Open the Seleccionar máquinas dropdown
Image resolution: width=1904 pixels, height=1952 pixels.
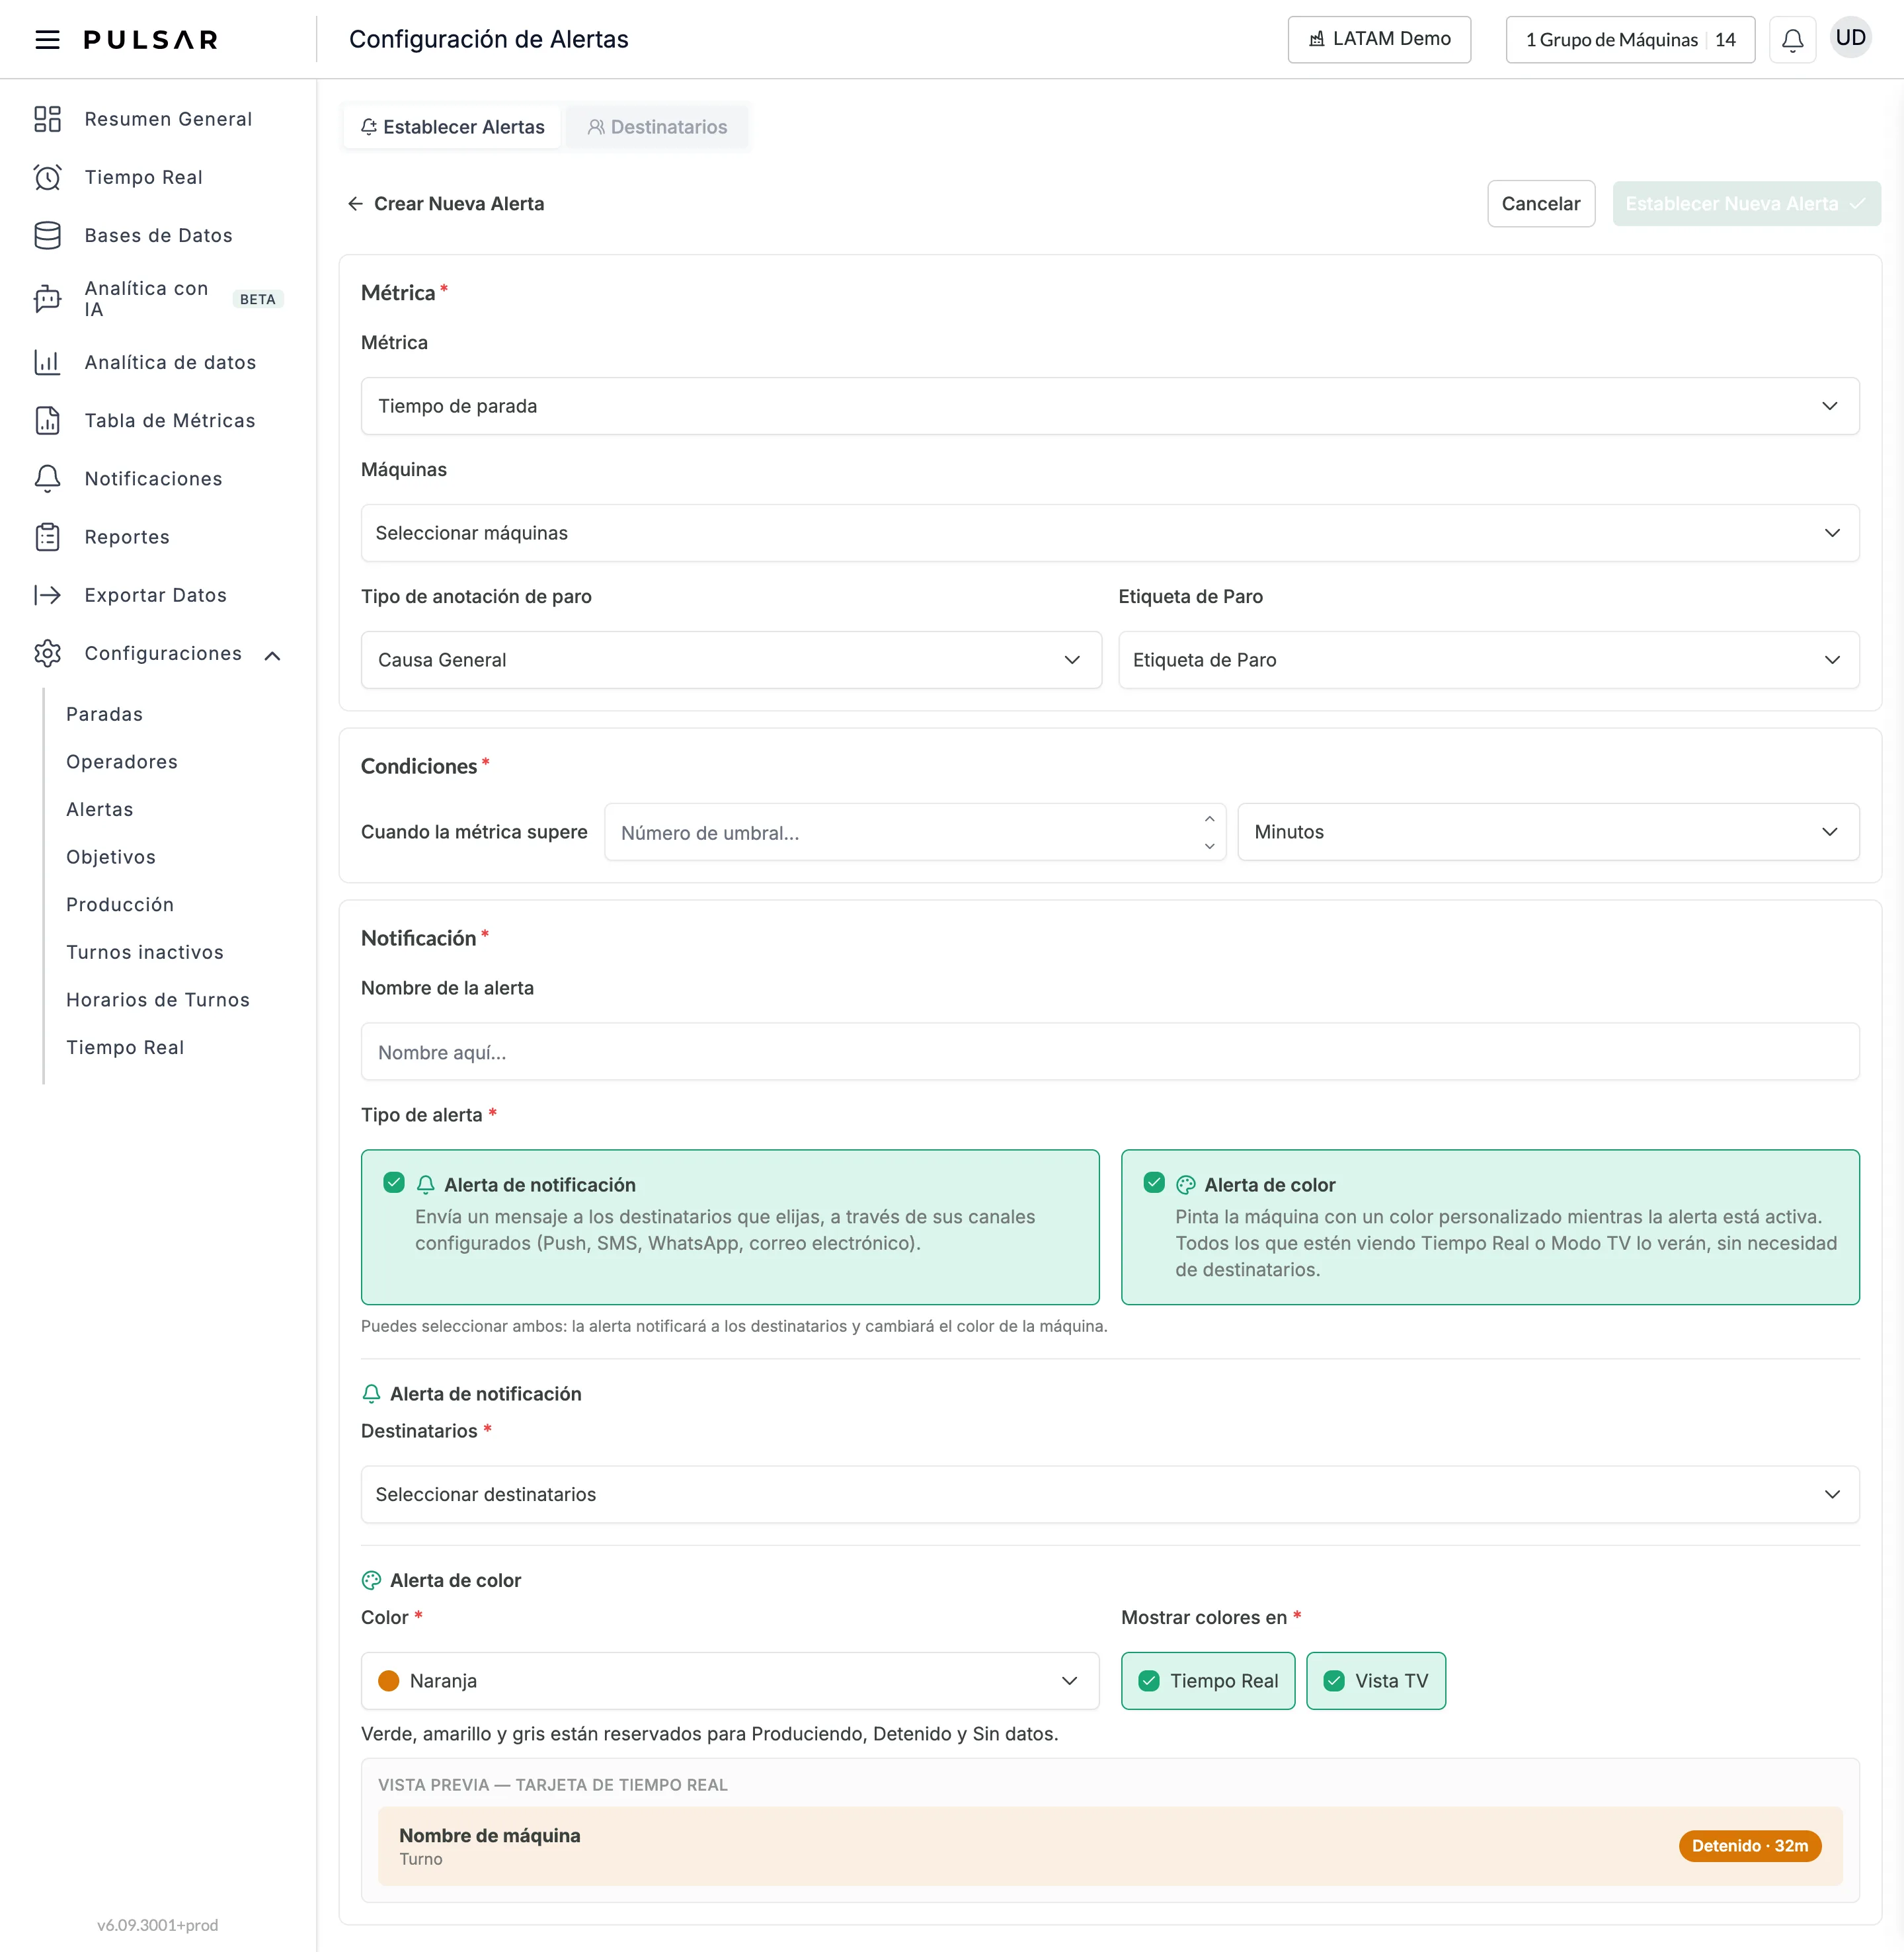(1110, 533)
